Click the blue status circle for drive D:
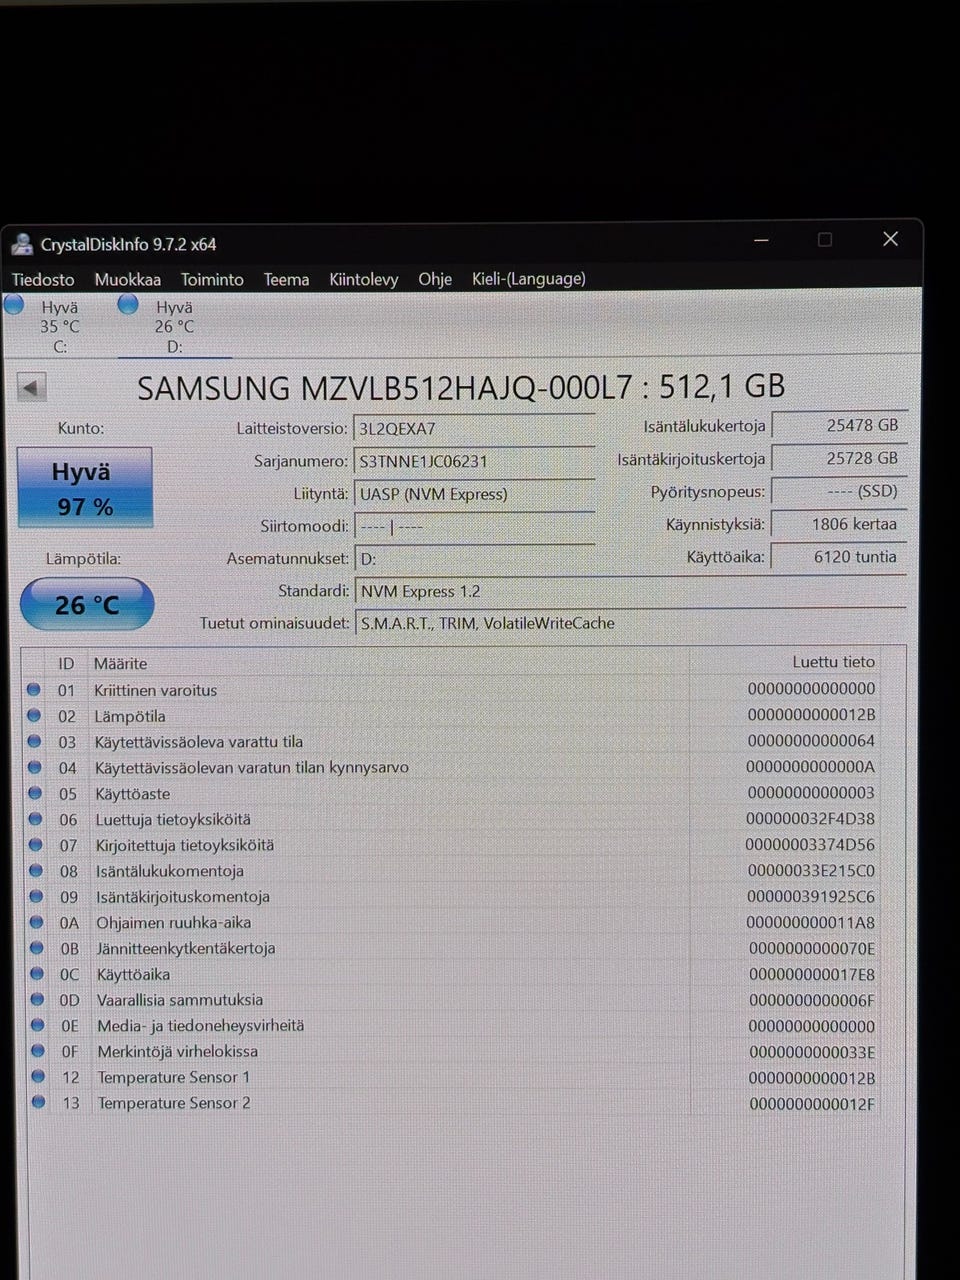 (128, 305)
